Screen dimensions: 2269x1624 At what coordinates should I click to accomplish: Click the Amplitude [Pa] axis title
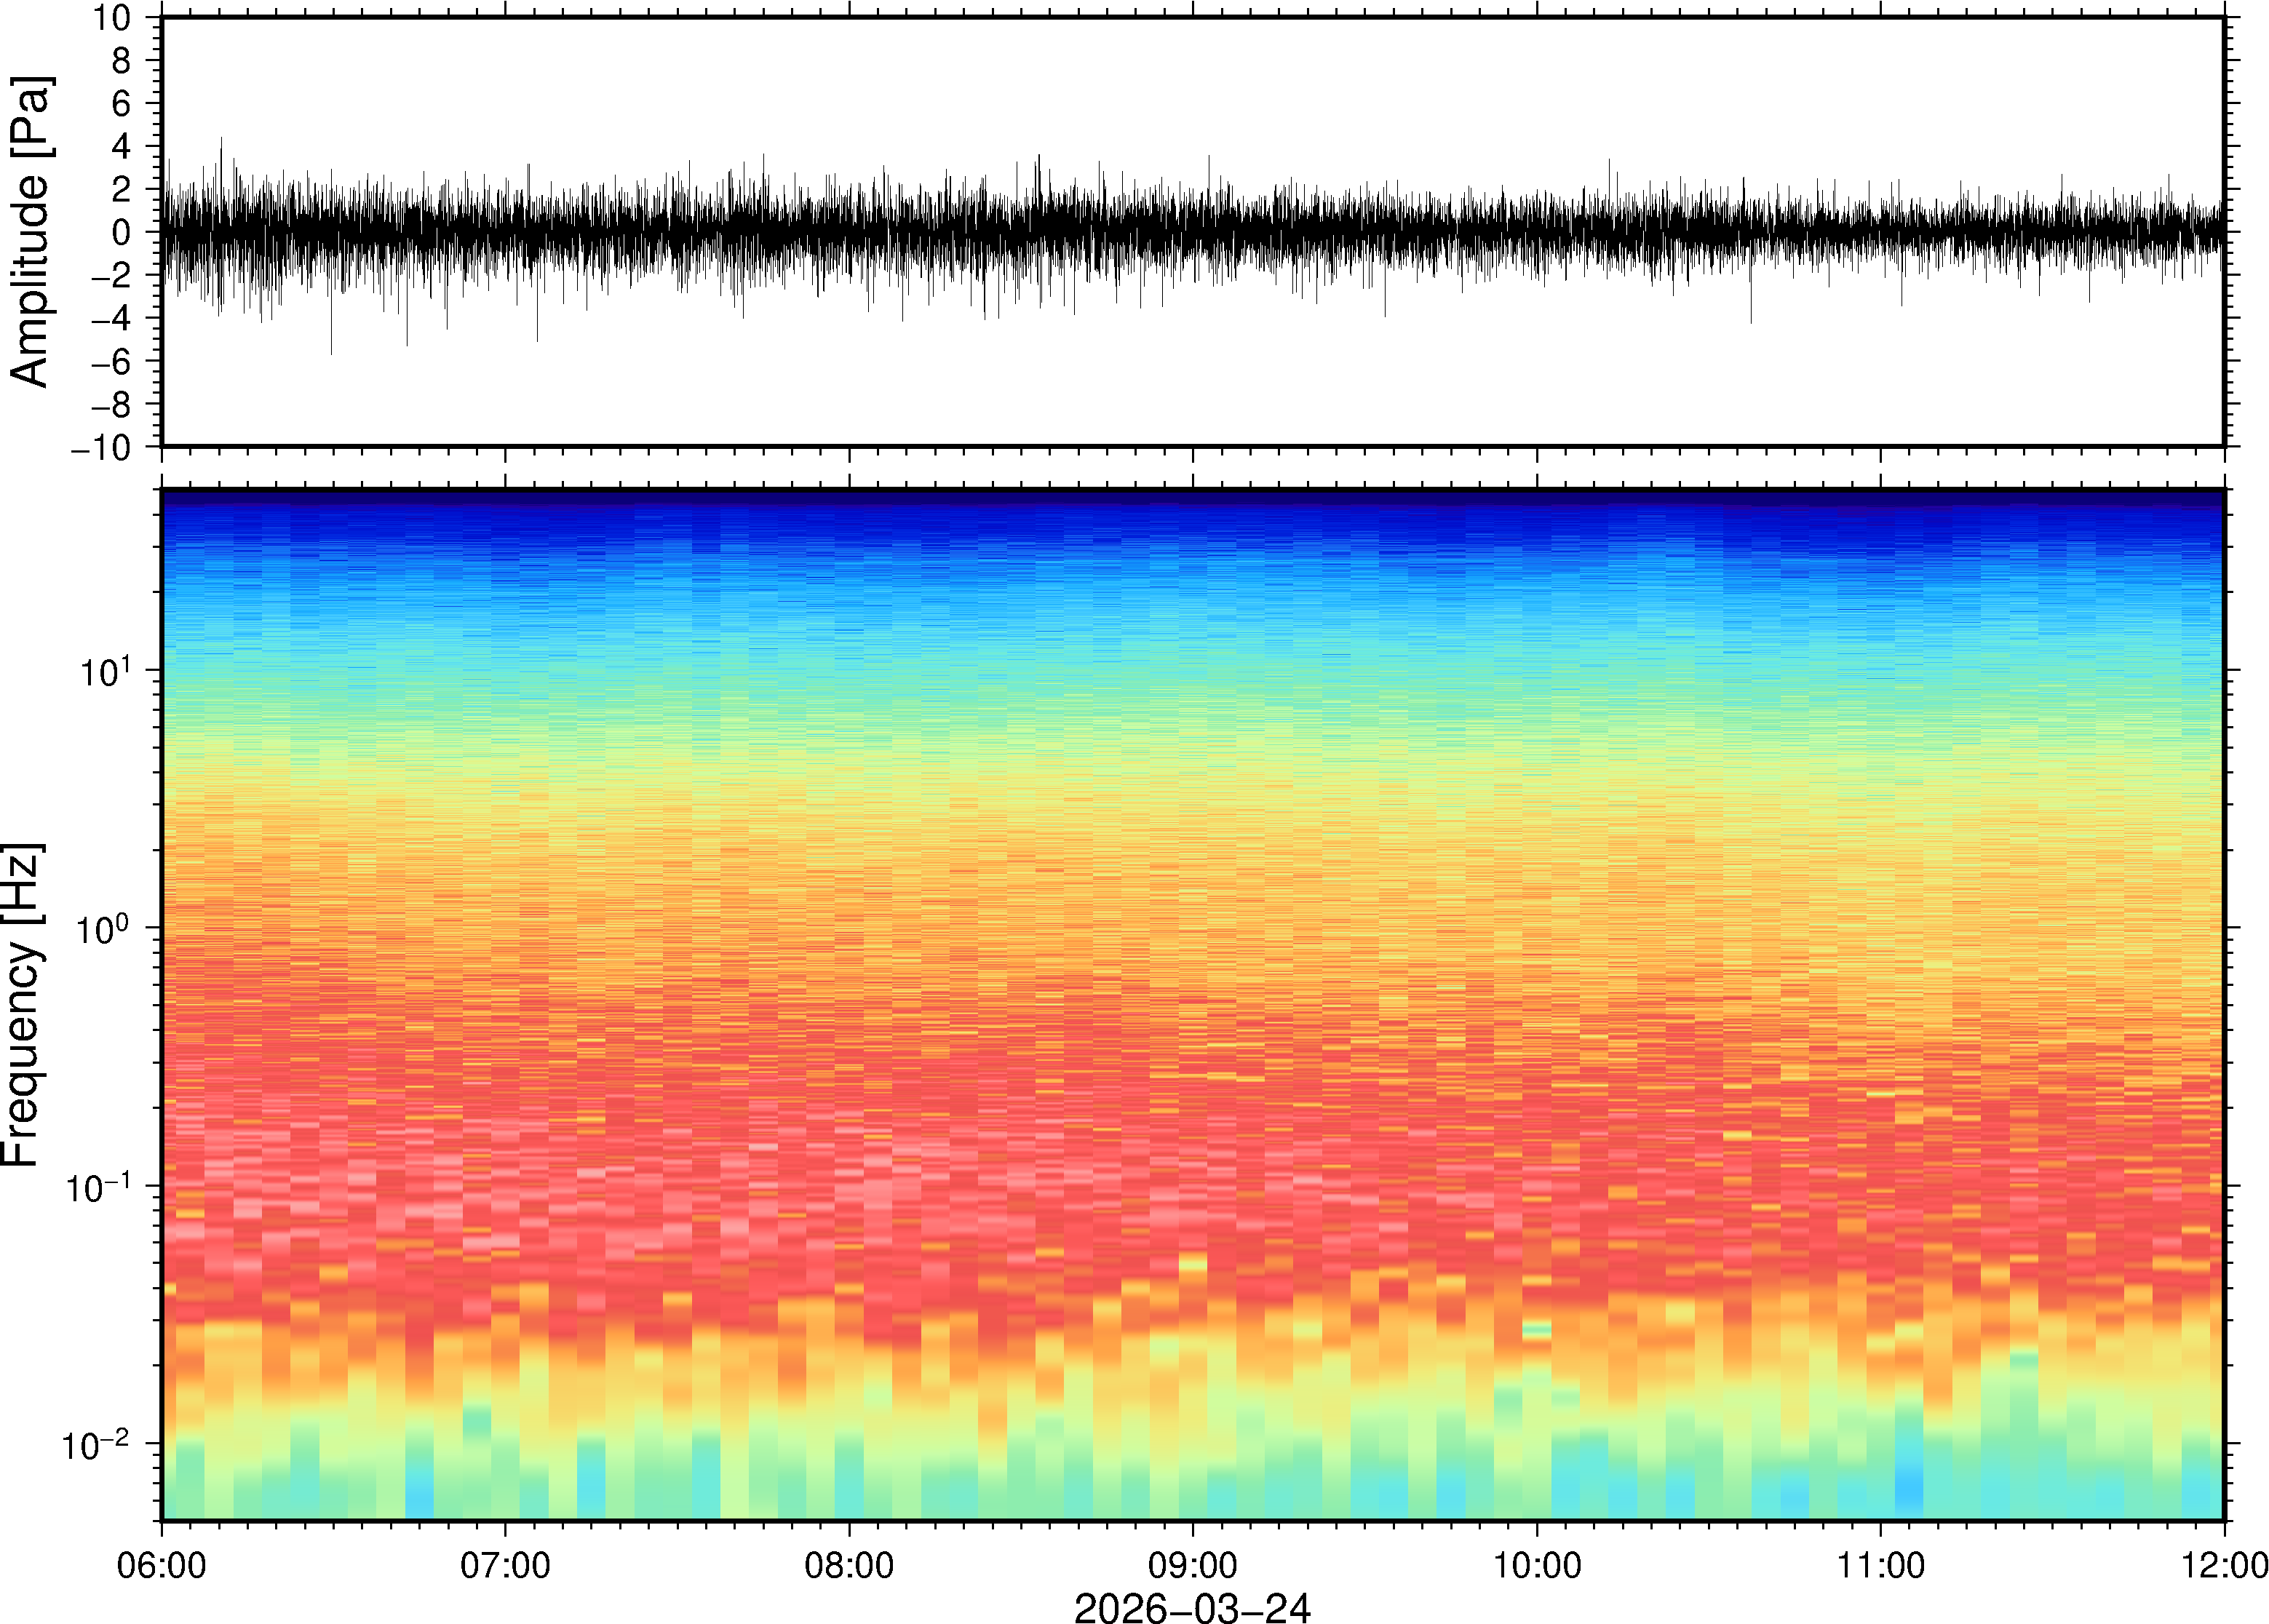30,231
